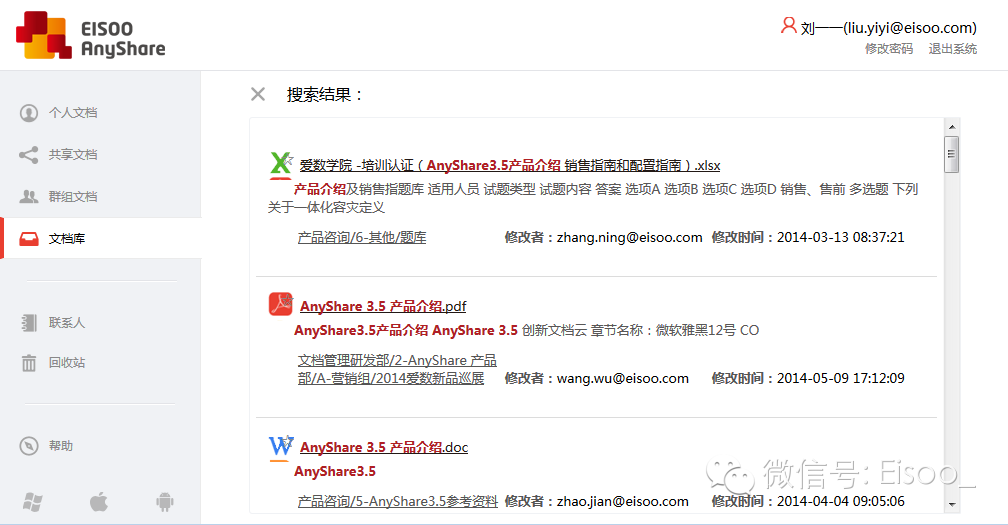Click the Android client icon

[165, 502]
